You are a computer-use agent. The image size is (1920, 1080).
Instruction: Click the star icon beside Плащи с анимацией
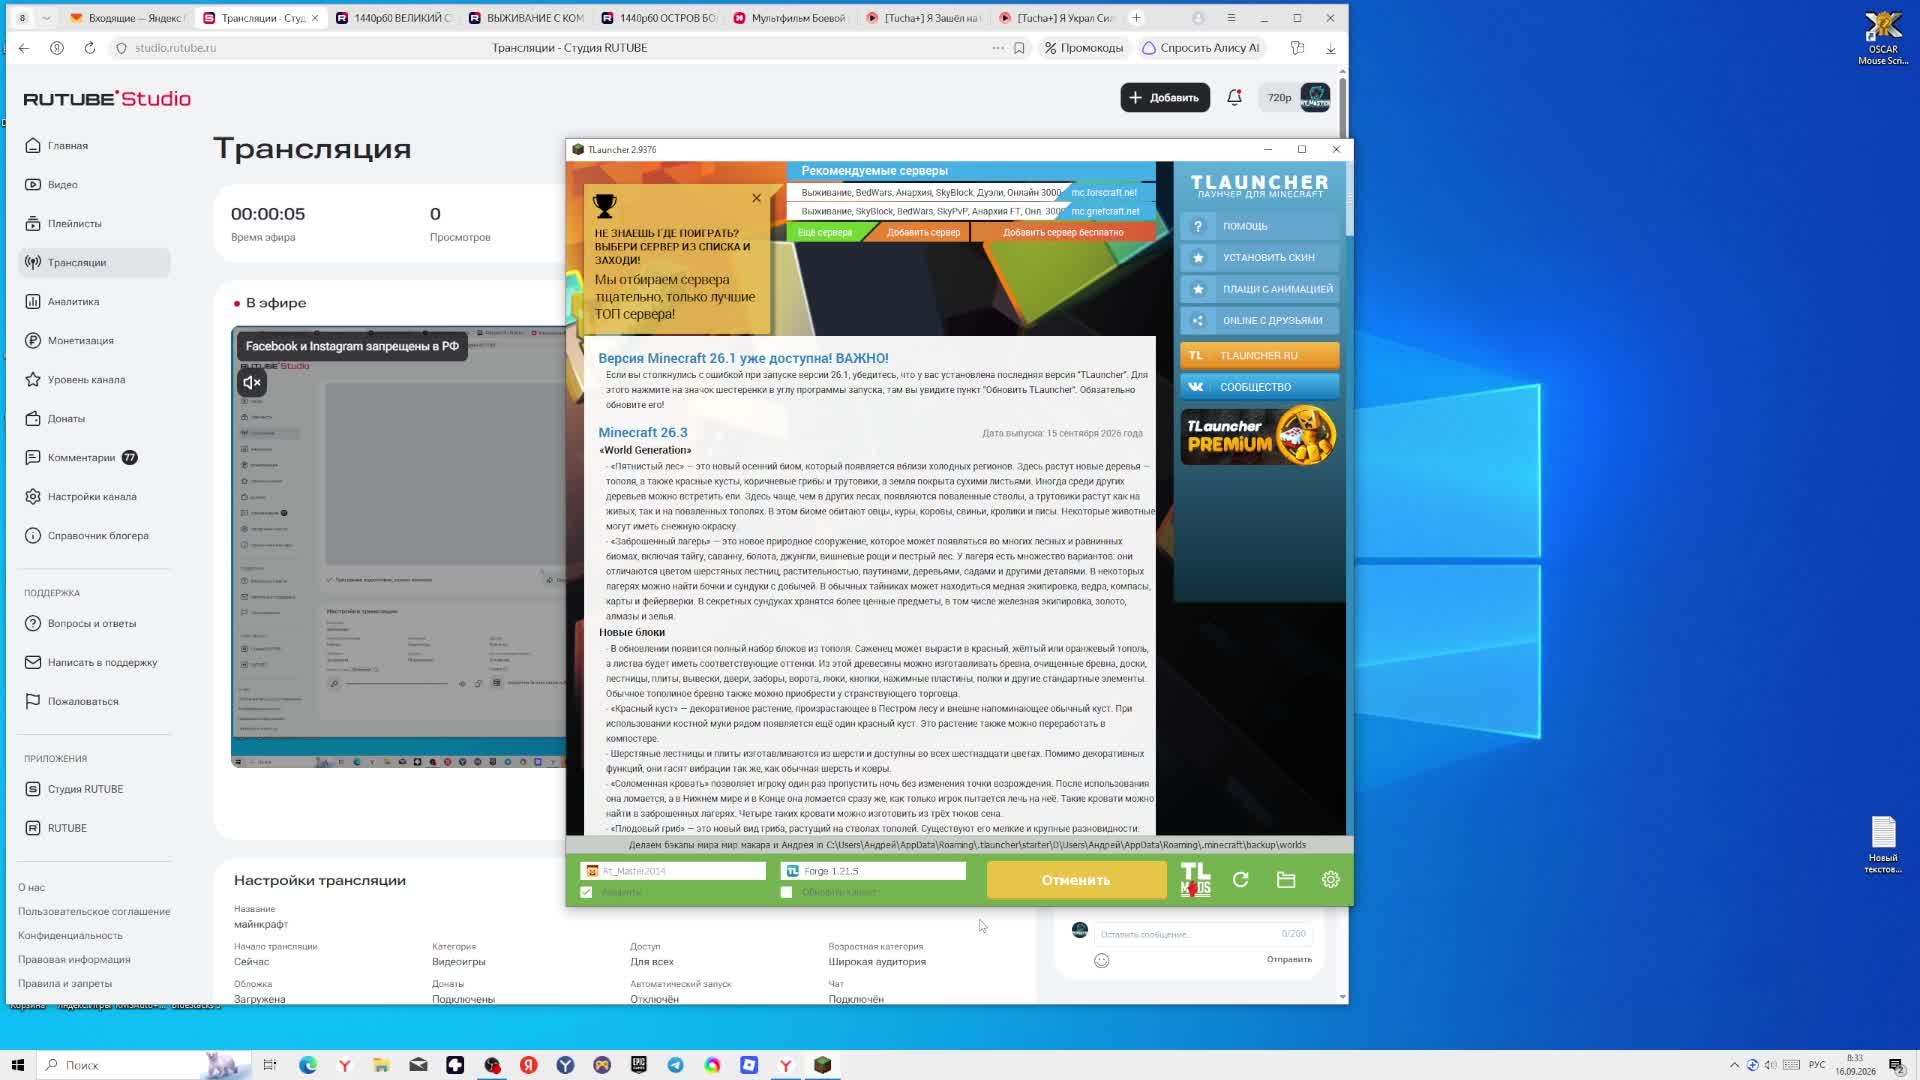coord(1198,289)
